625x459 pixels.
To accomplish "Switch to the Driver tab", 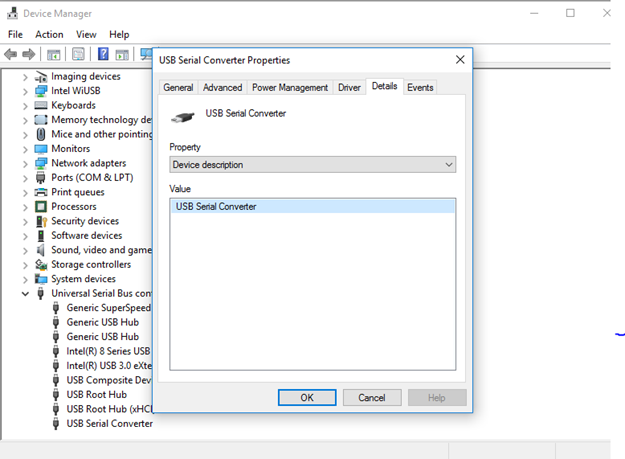I will tap(349, 88).
